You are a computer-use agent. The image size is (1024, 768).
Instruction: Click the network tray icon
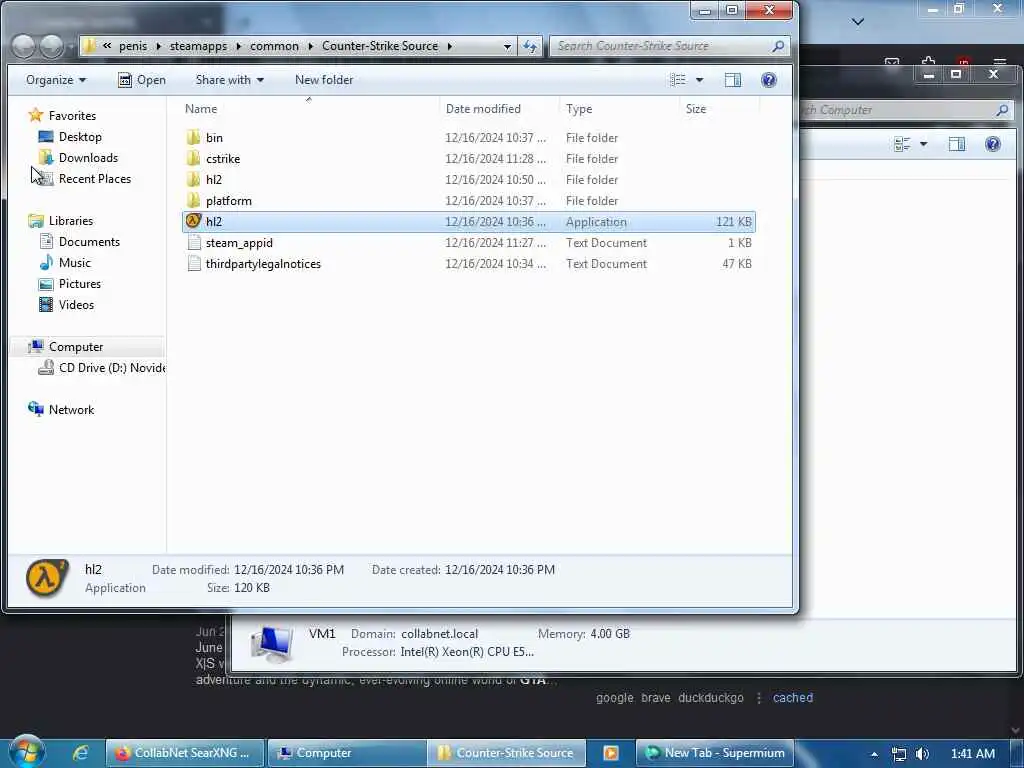pos(899,754)
